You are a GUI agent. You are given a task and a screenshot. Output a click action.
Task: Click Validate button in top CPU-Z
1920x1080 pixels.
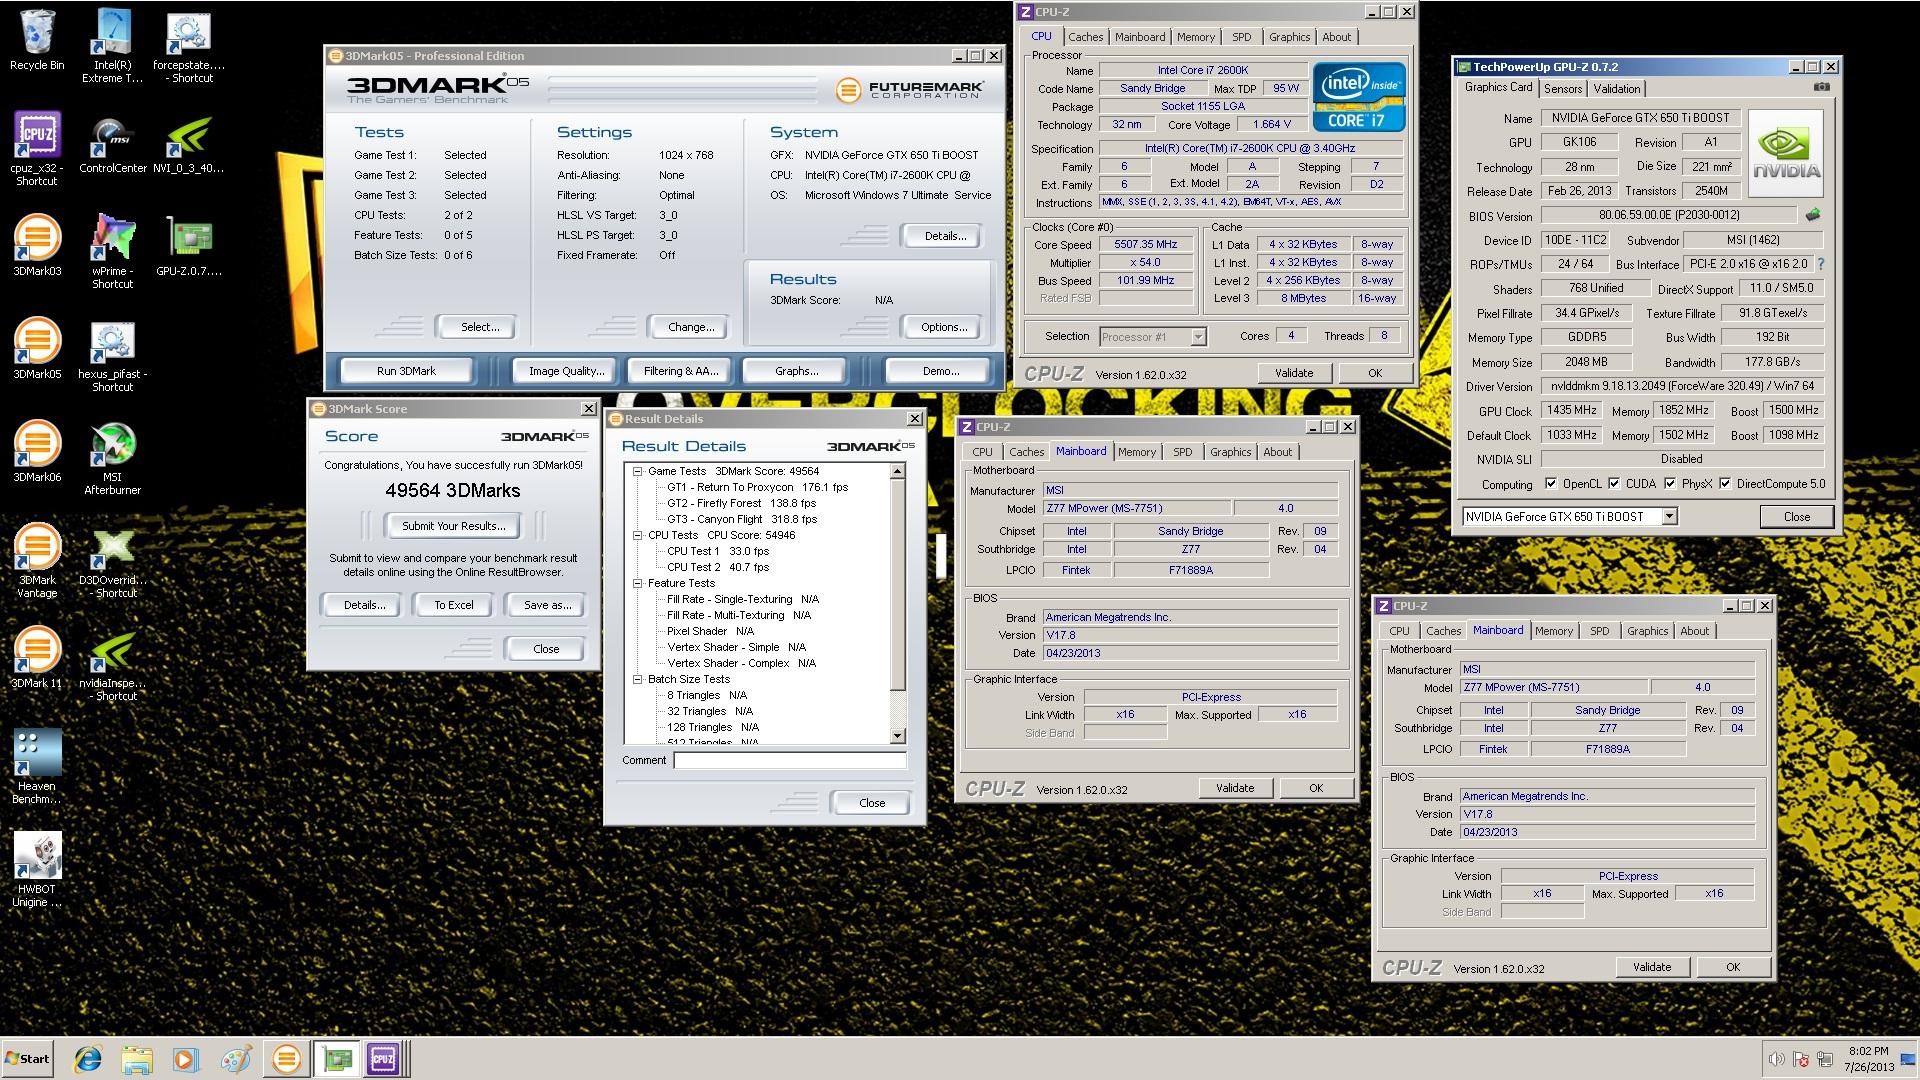(1294, 373)
